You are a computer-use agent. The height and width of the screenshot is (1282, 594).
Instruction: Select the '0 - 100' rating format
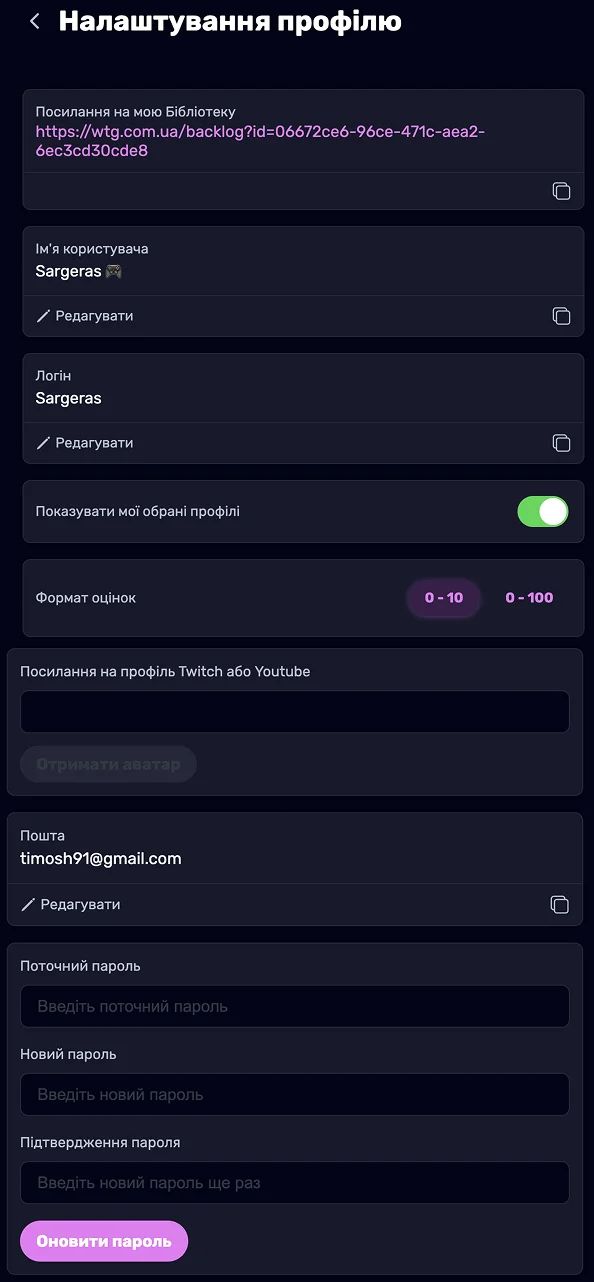click(x=529, y=597)
